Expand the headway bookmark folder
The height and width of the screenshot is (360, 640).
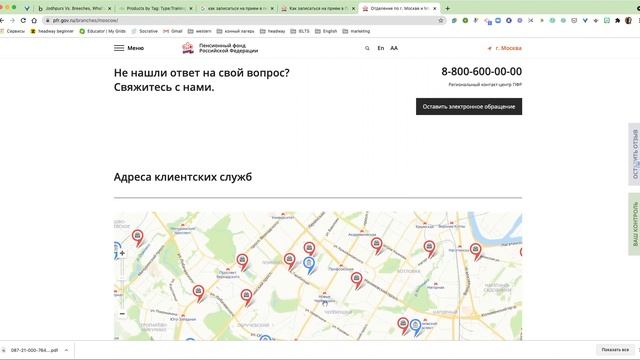273,31
